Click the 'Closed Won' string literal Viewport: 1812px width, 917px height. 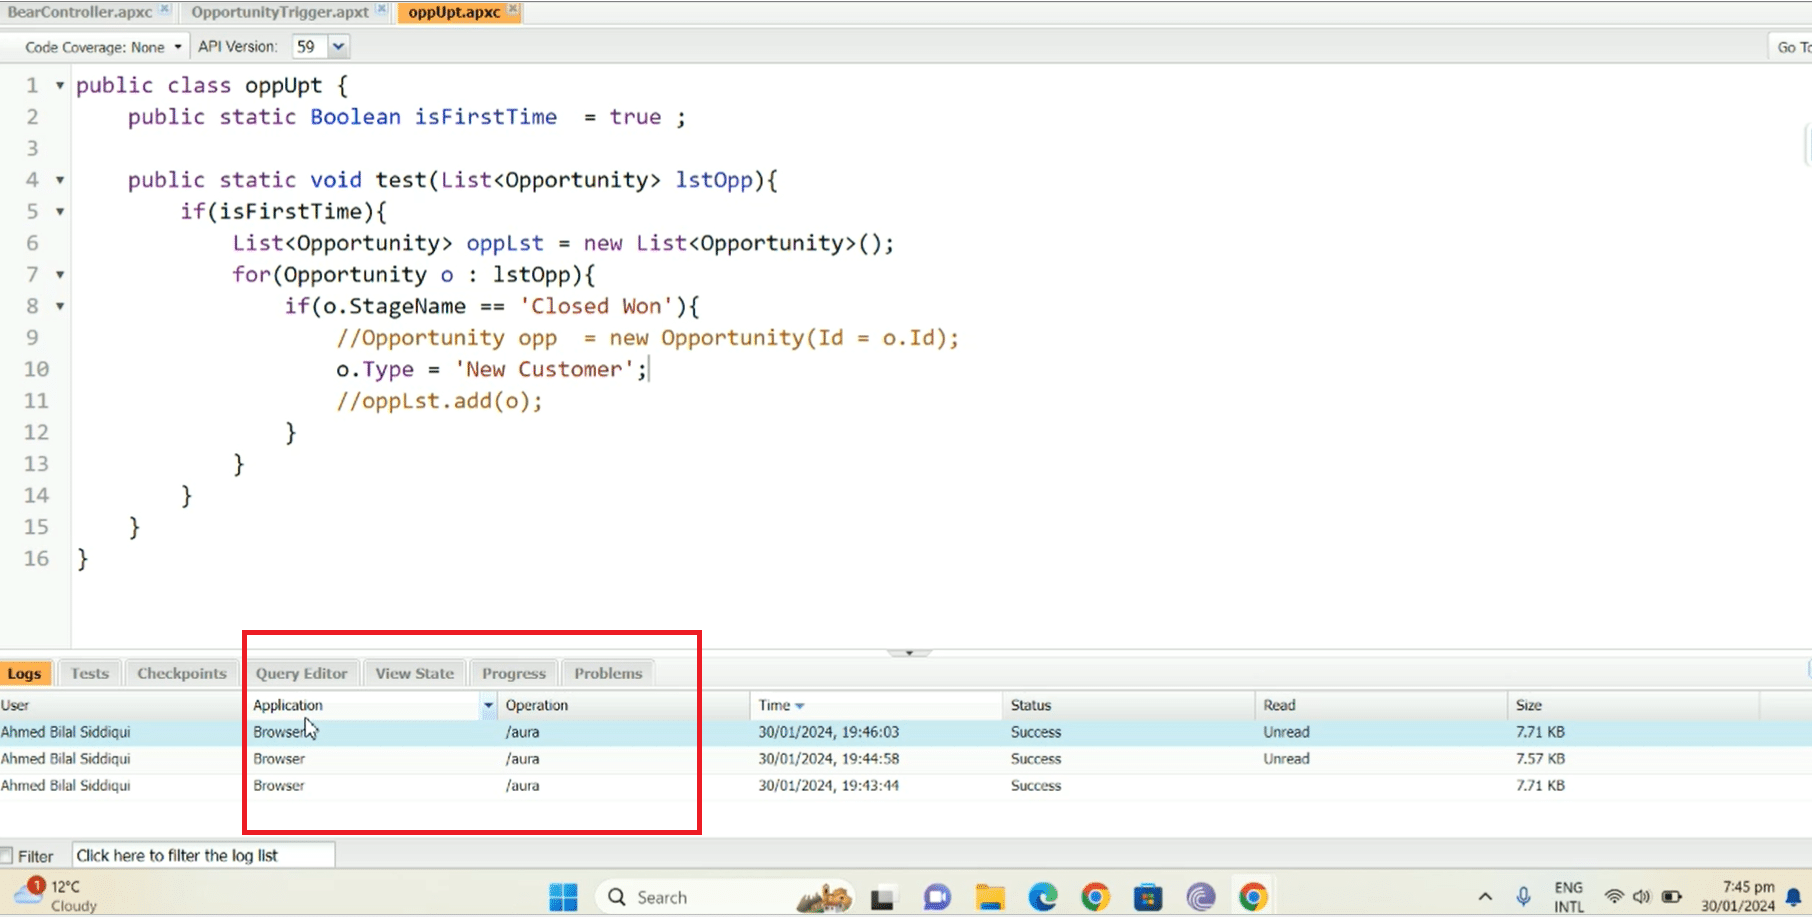[596, 306]
